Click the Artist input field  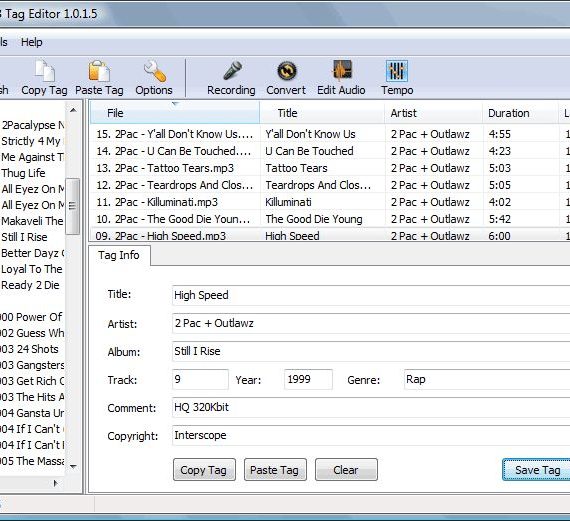pos(371,323)
